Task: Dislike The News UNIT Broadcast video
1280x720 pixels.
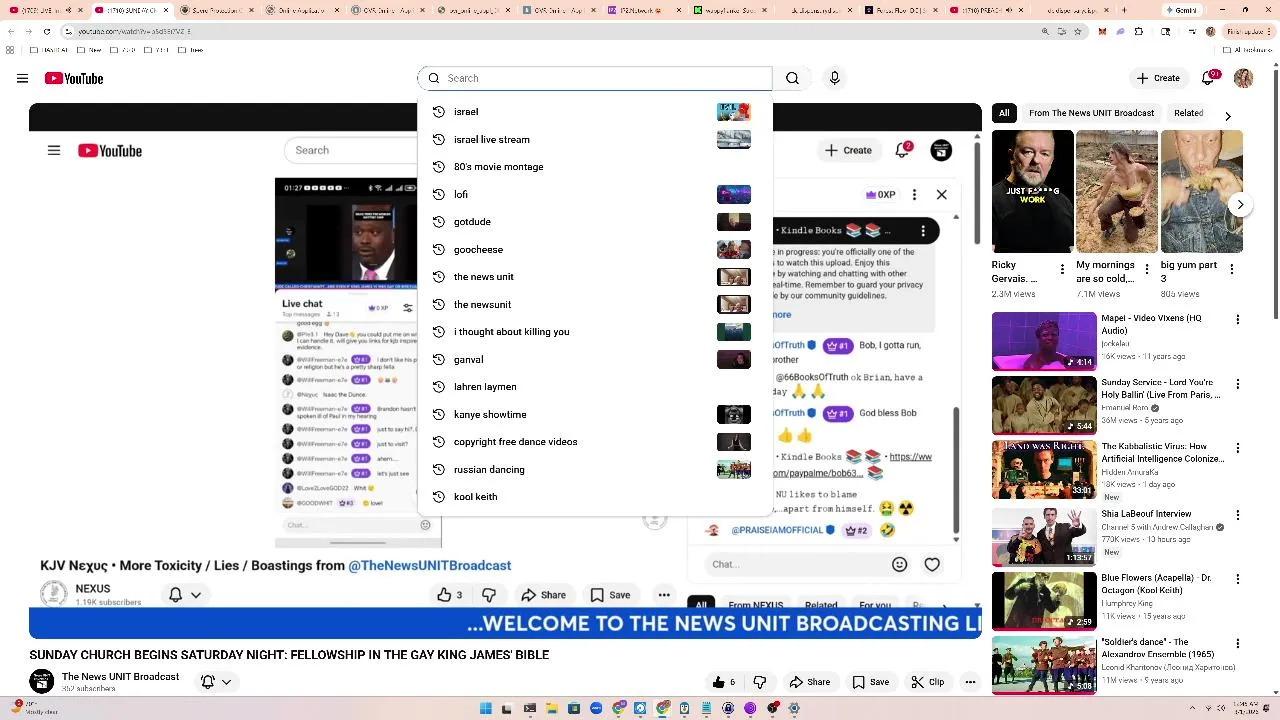Action: [x=760, y=682]
